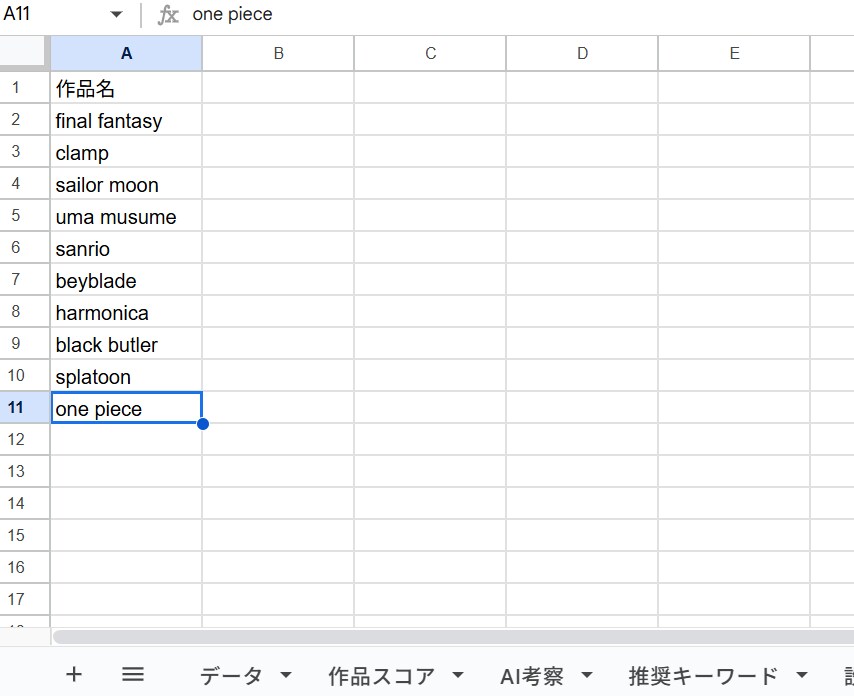Select the cell black butler
Viewport: 854px width, 696px height.
click(126, 343)
